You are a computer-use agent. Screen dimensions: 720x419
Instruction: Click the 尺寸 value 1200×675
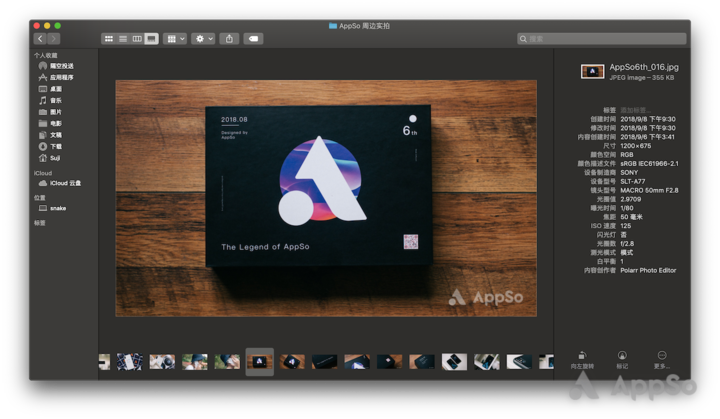coord(636,146)
